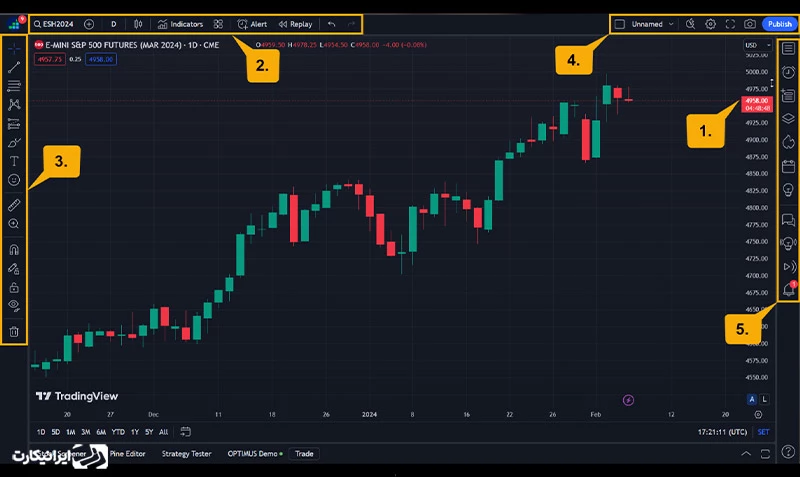Collapse the bottom panel chevron
This screenshot has height=477, width=800.
(746, 453)
